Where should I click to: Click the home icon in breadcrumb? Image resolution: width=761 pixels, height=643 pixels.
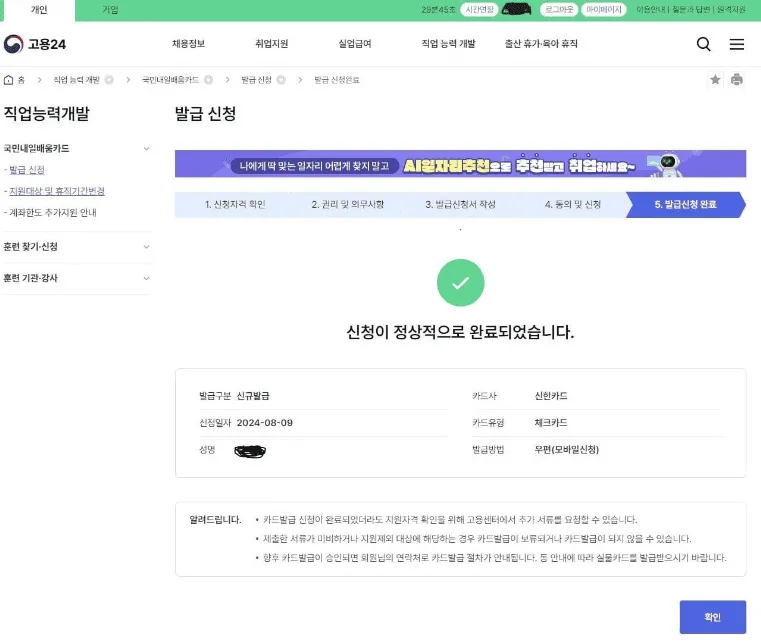pyautogui.click(x=8, y=80)
